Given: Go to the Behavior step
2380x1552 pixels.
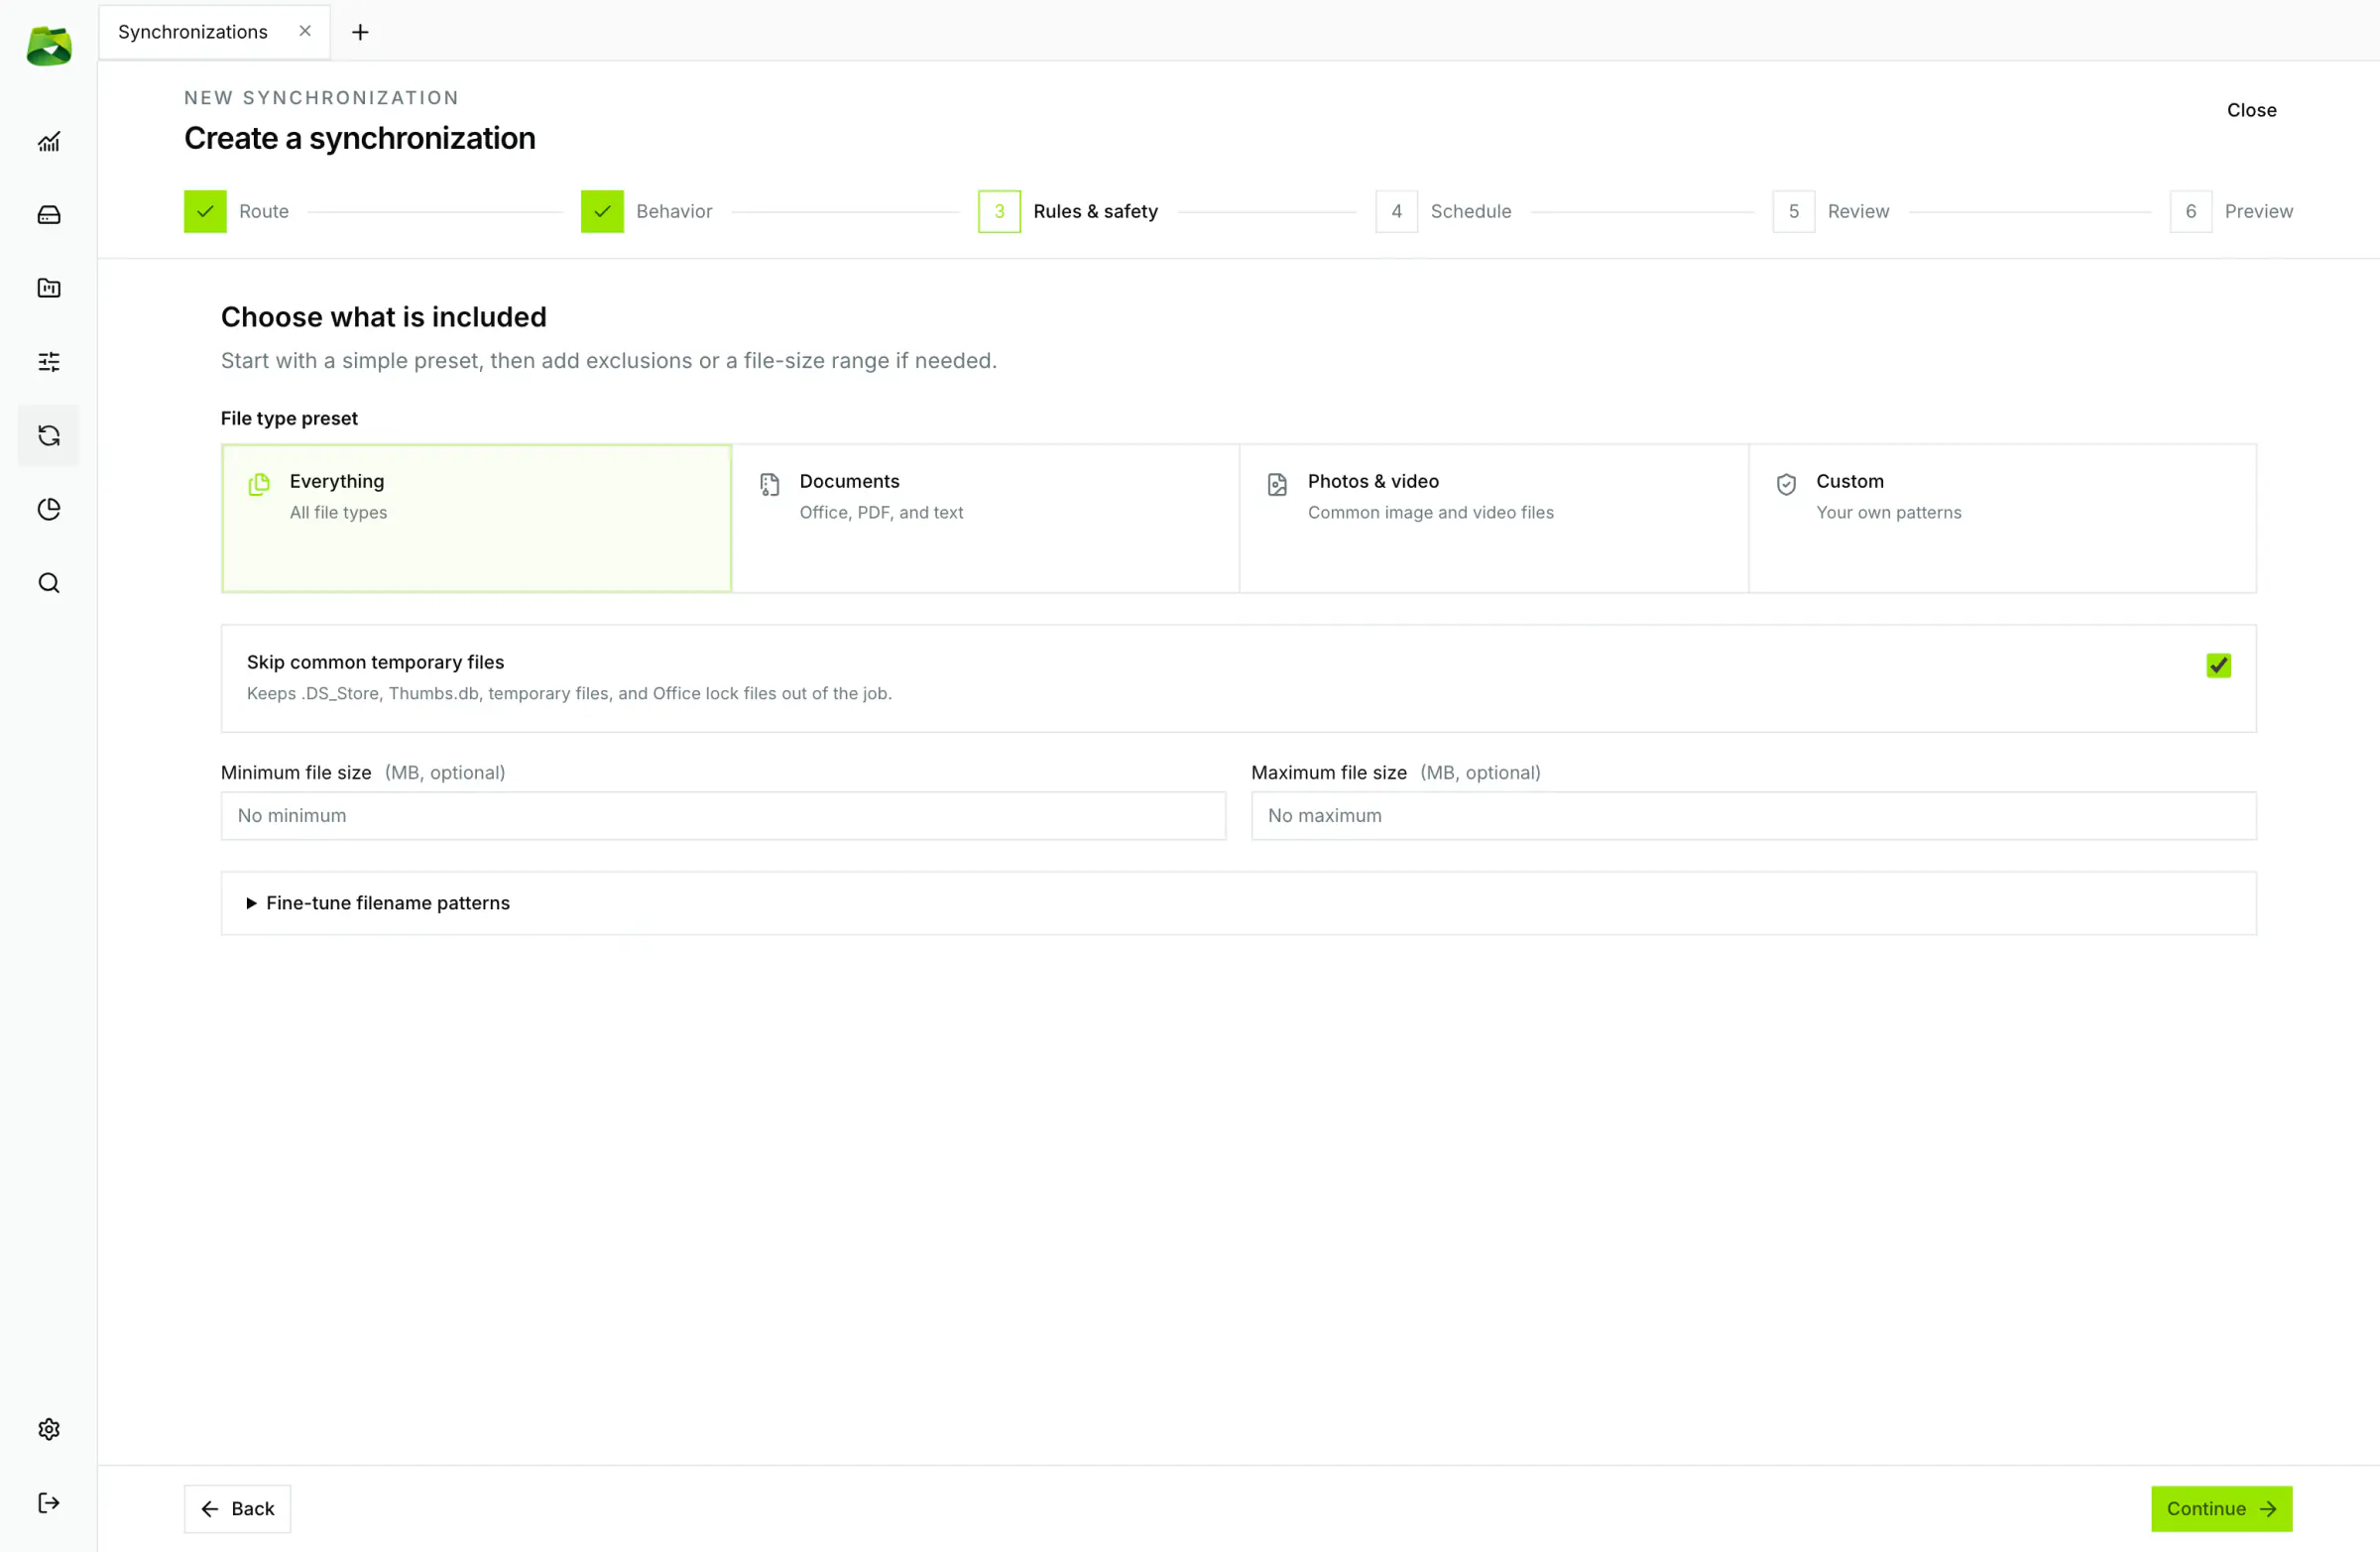Looking at the screenshot, I should pos(647,211).
